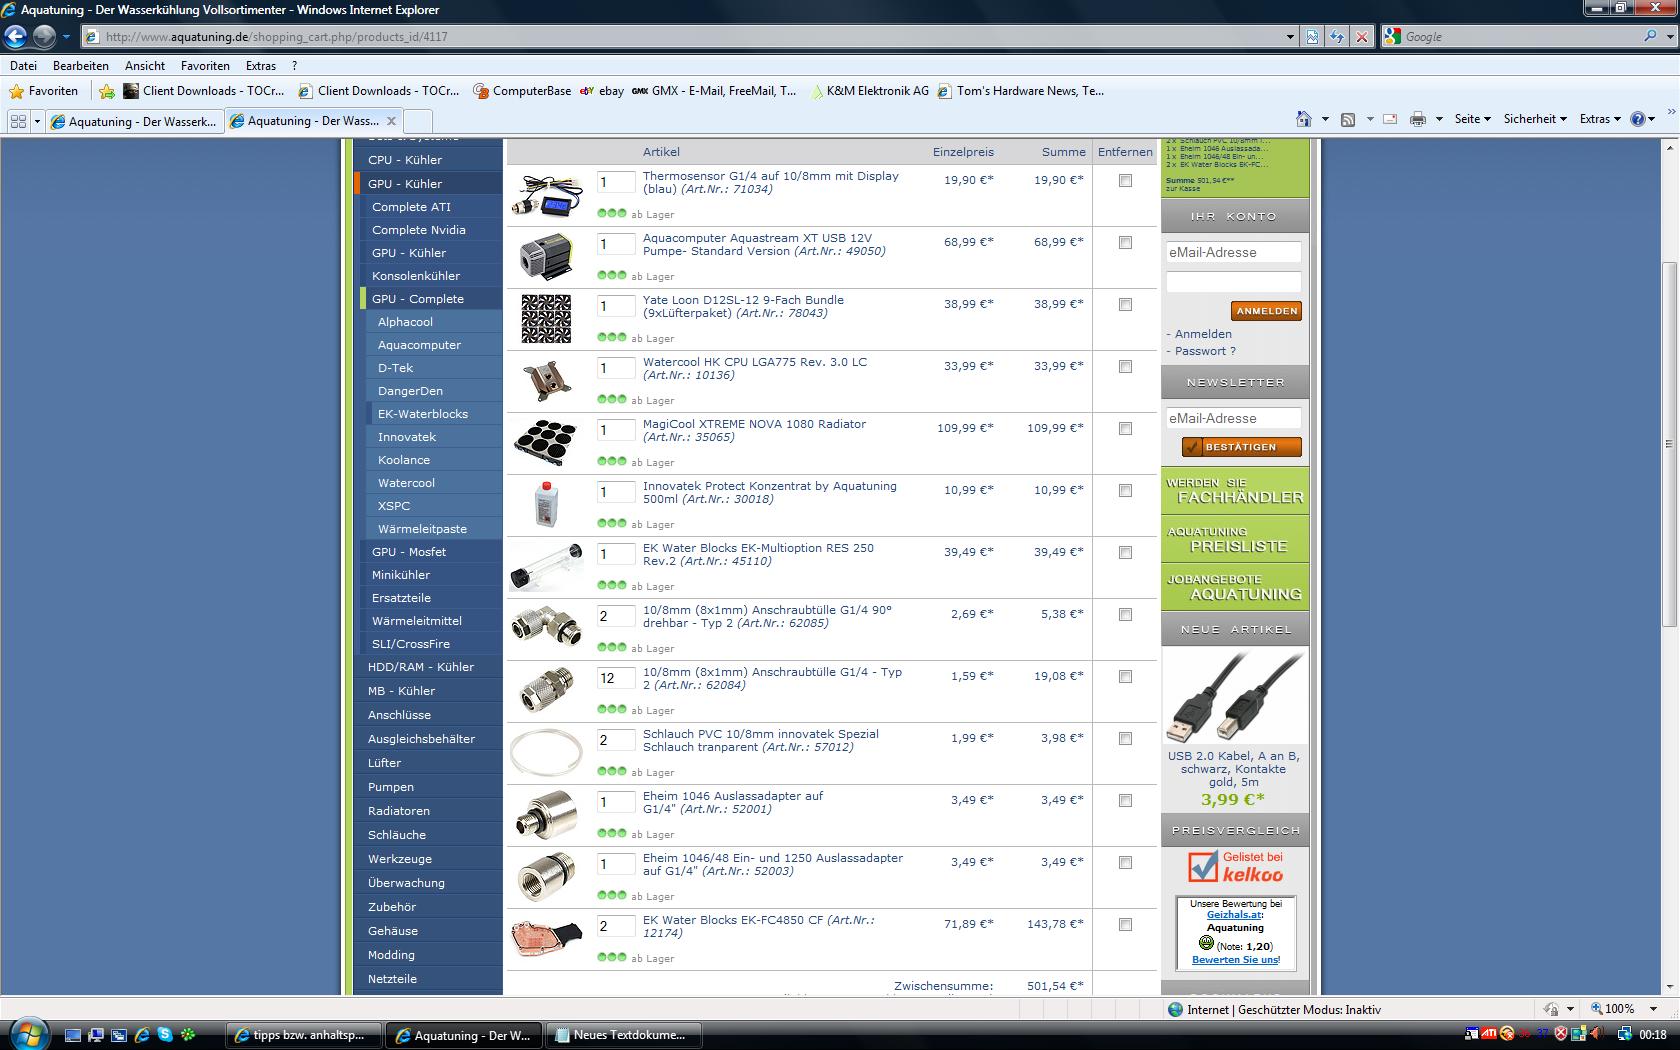Expand the Seite command bar menu
The height and width of the screenshot is (1050, 1680).
pyautogui.click(x=1472, y=119)
